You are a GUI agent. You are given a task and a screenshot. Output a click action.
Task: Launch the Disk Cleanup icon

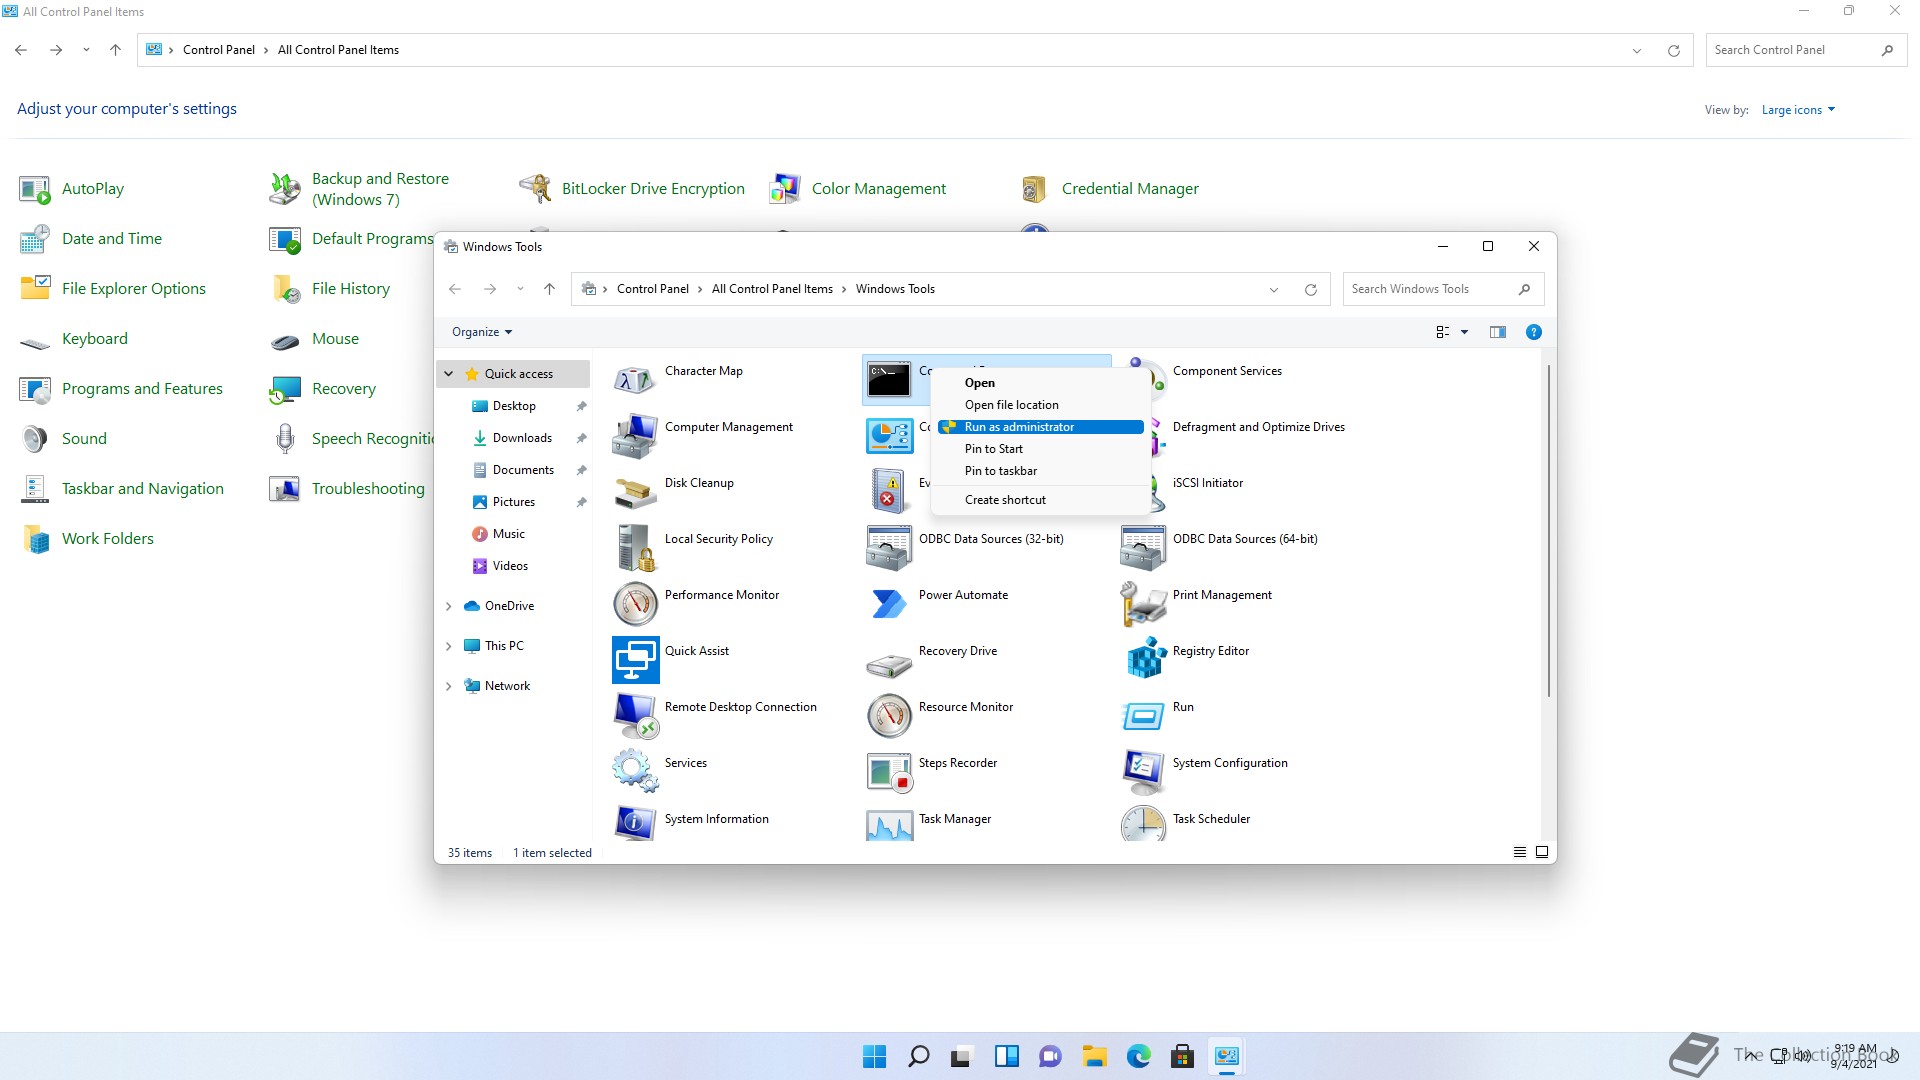[x=635, y=492]
